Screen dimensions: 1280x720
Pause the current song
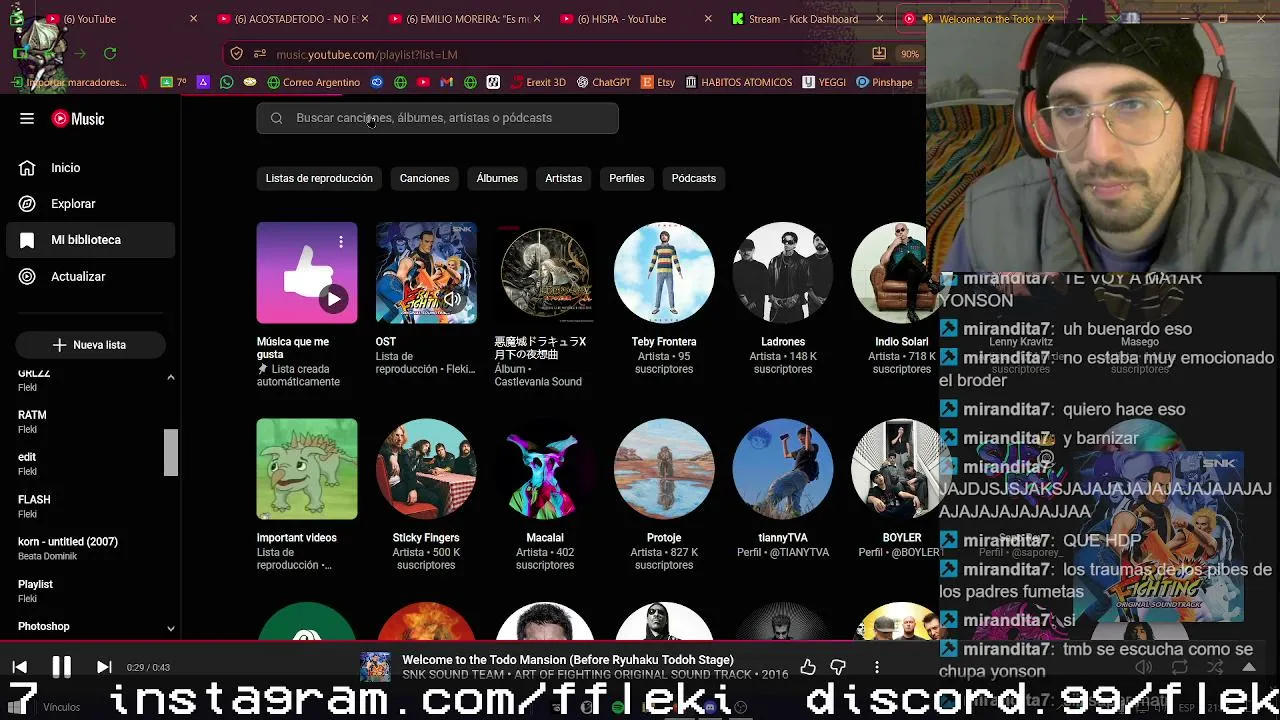tap(61, 667)
